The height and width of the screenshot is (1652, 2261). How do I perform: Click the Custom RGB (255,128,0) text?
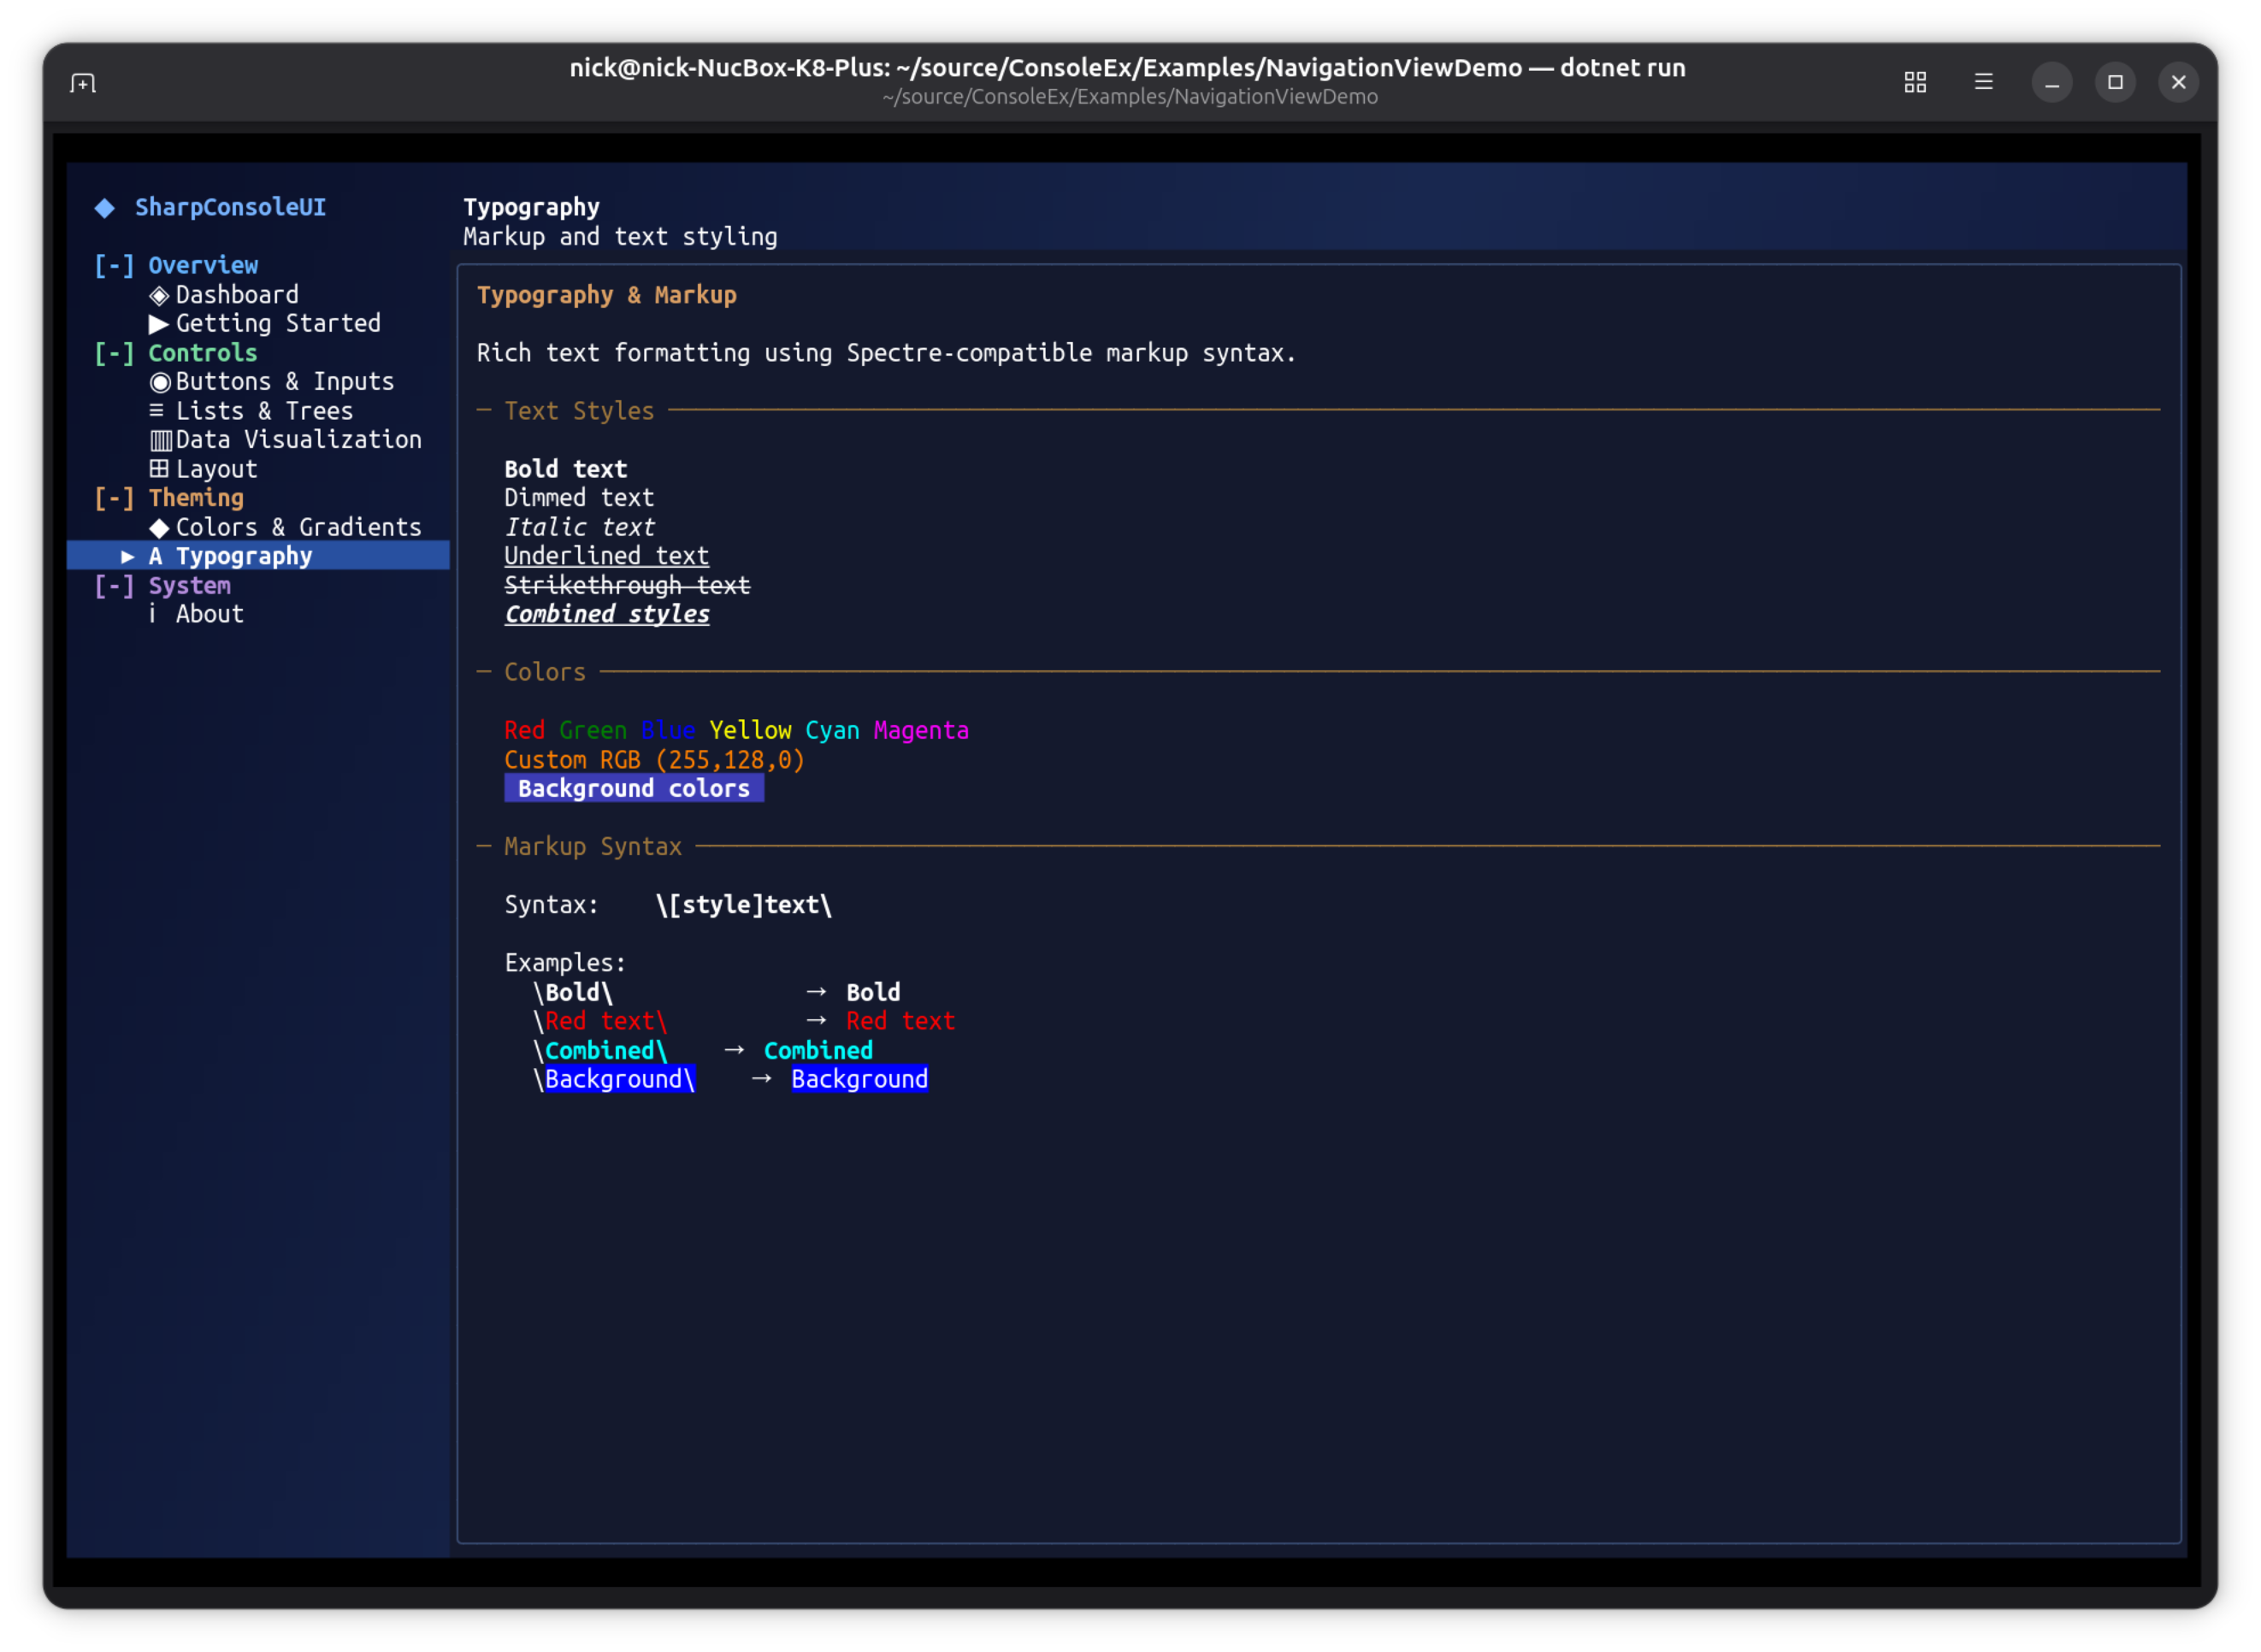(x=654, y=760)
